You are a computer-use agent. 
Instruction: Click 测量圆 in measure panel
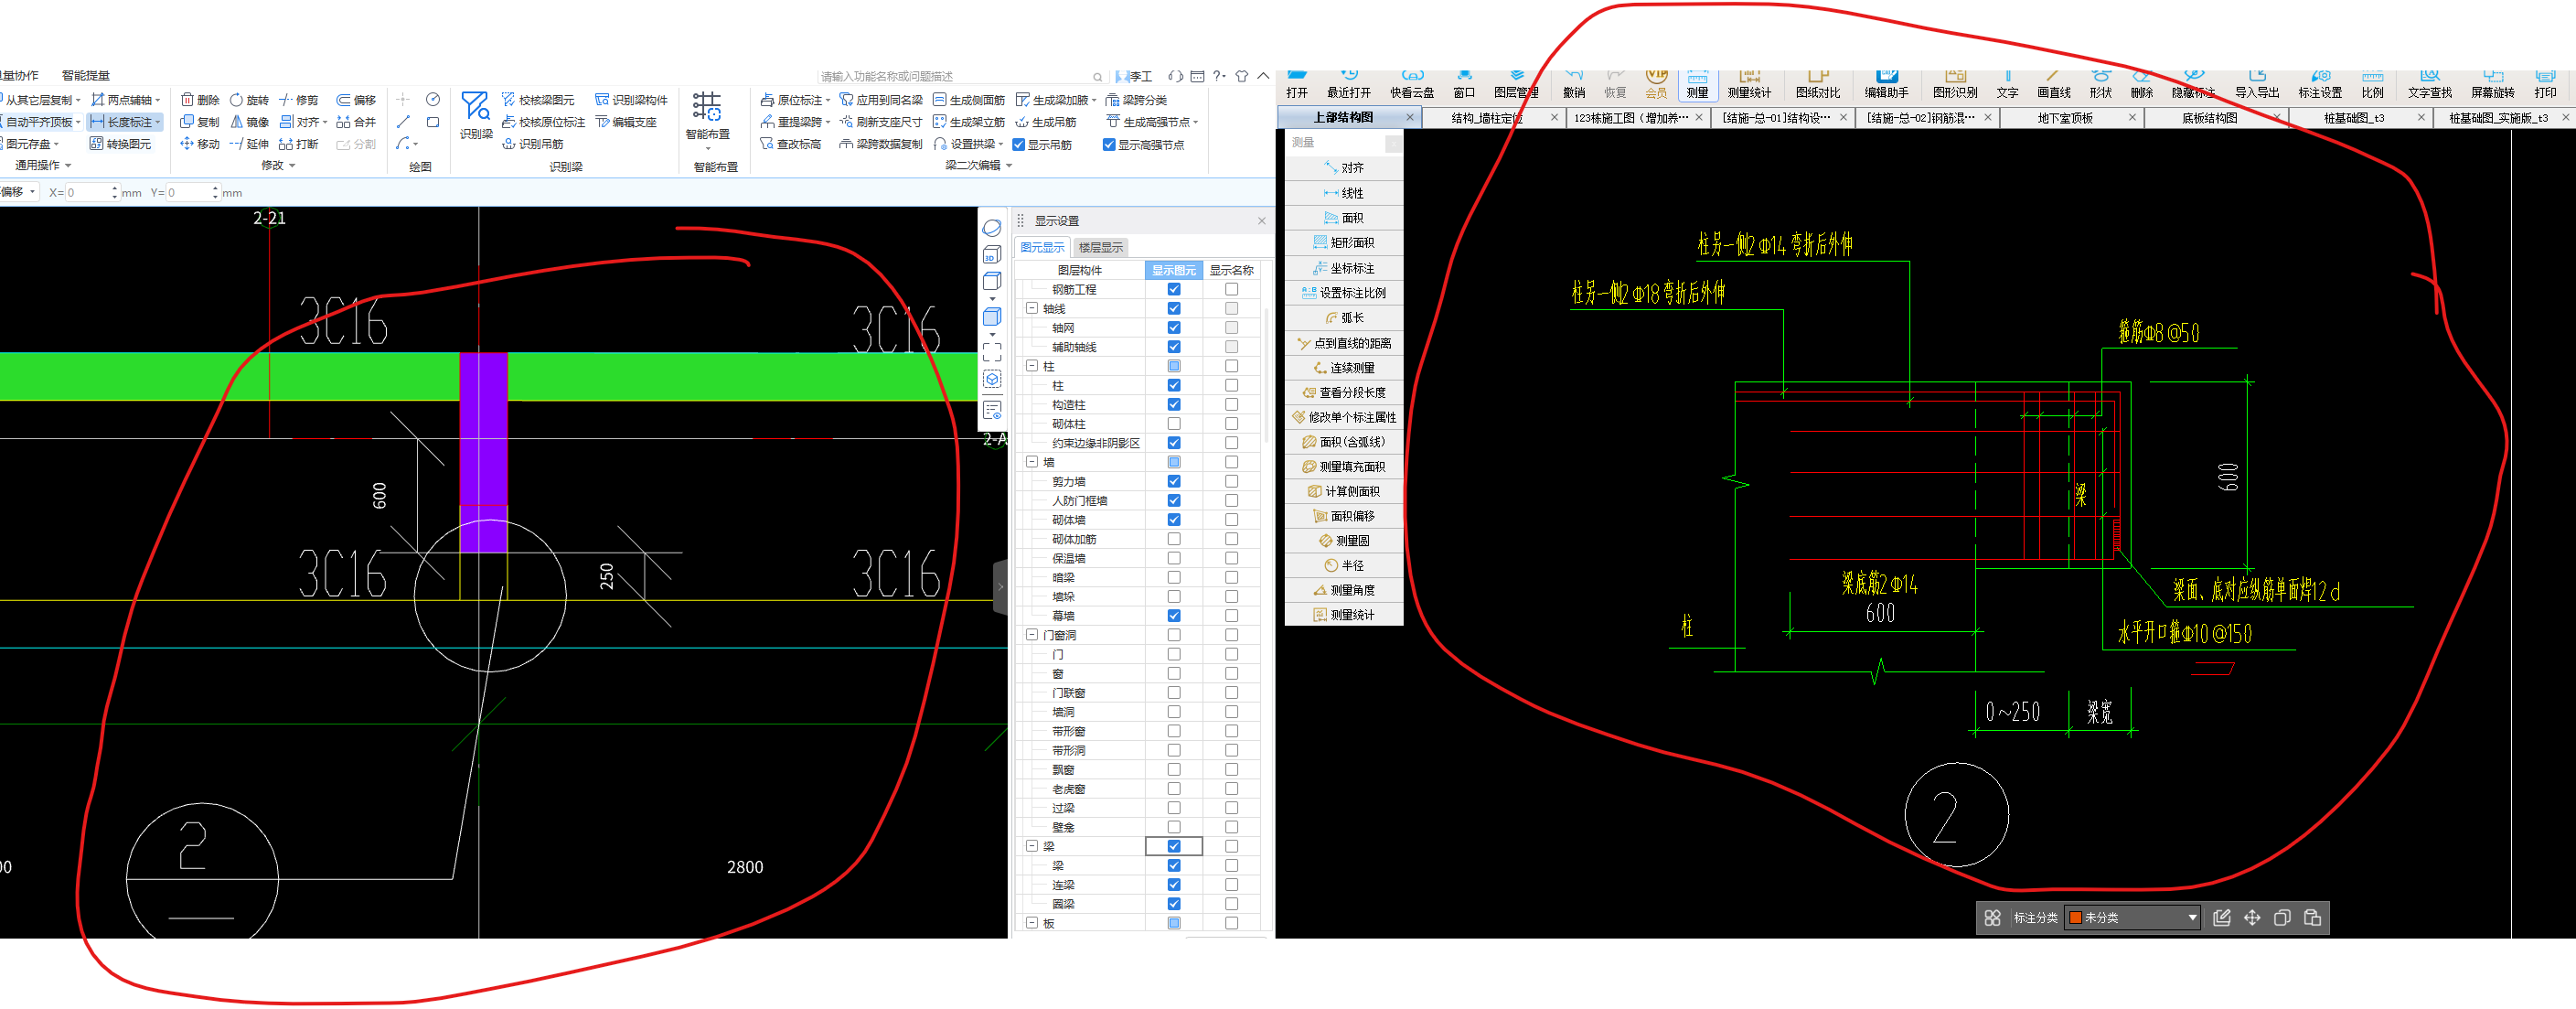pos(1344,541)
